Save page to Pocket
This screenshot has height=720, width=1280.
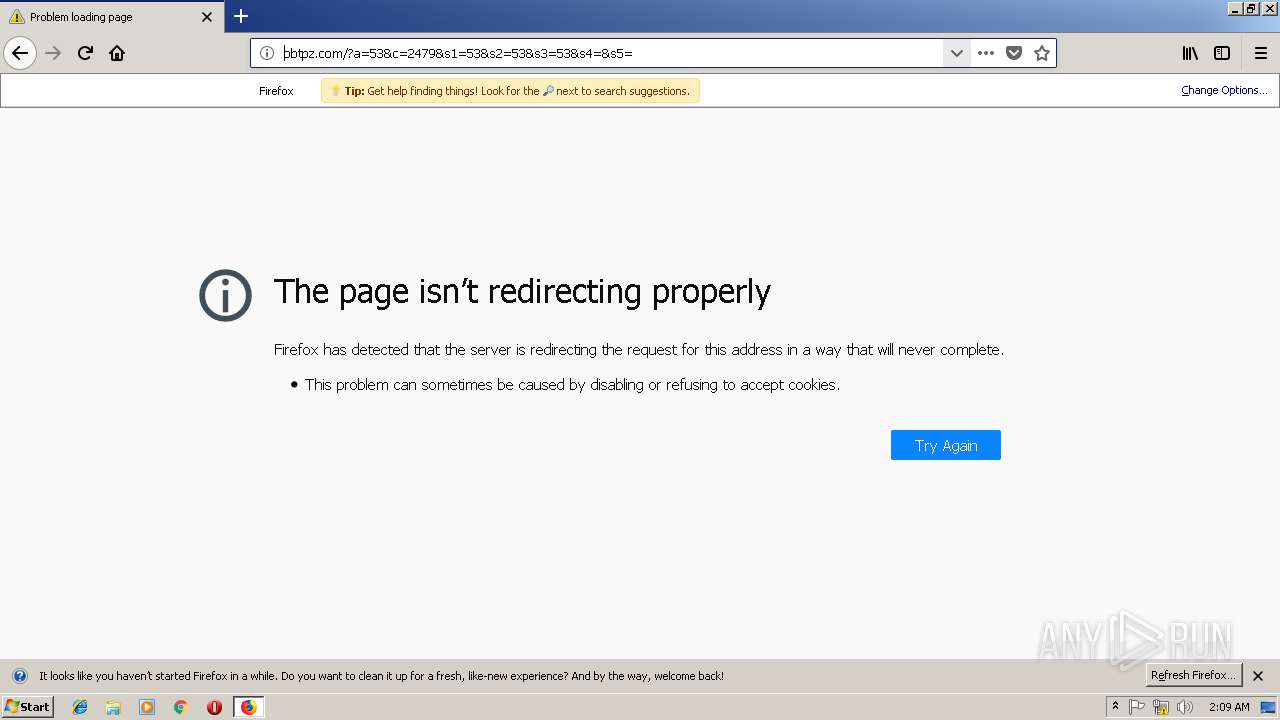pyautogui.click(x=1014, y=53)
